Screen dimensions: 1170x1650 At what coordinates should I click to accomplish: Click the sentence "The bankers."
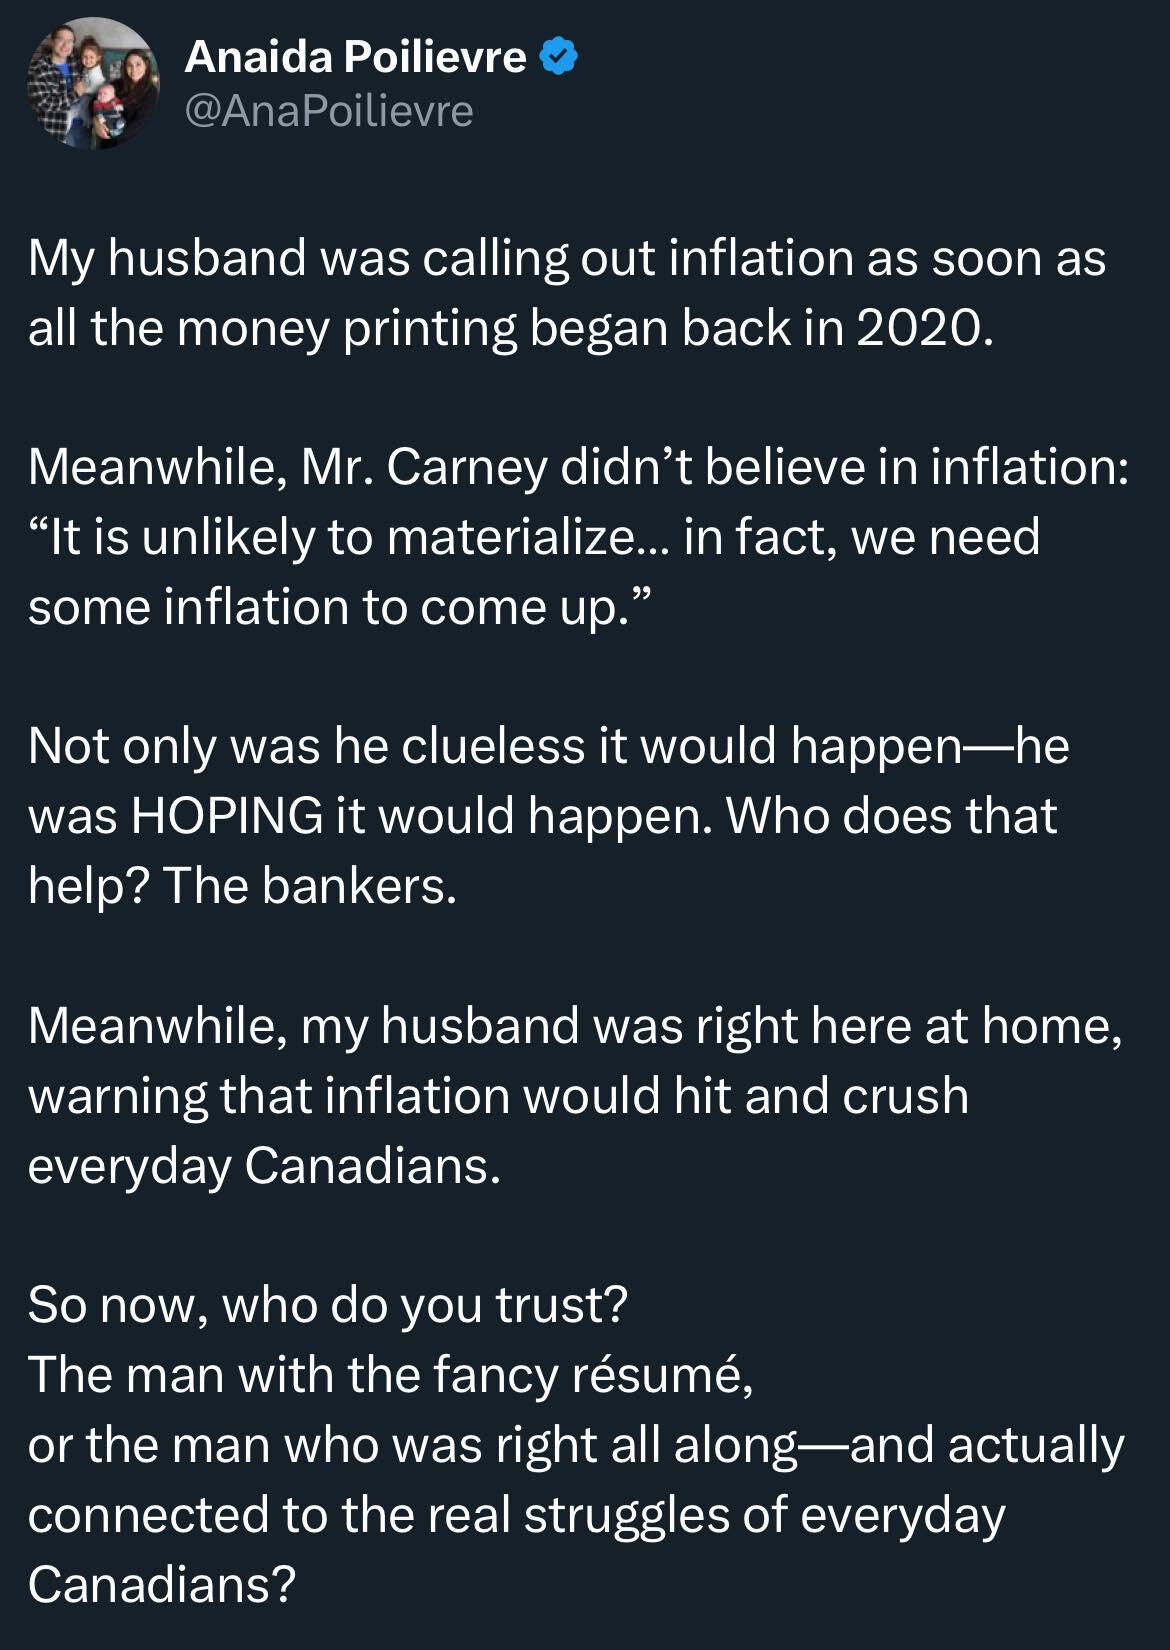click(x=309, y=886)
